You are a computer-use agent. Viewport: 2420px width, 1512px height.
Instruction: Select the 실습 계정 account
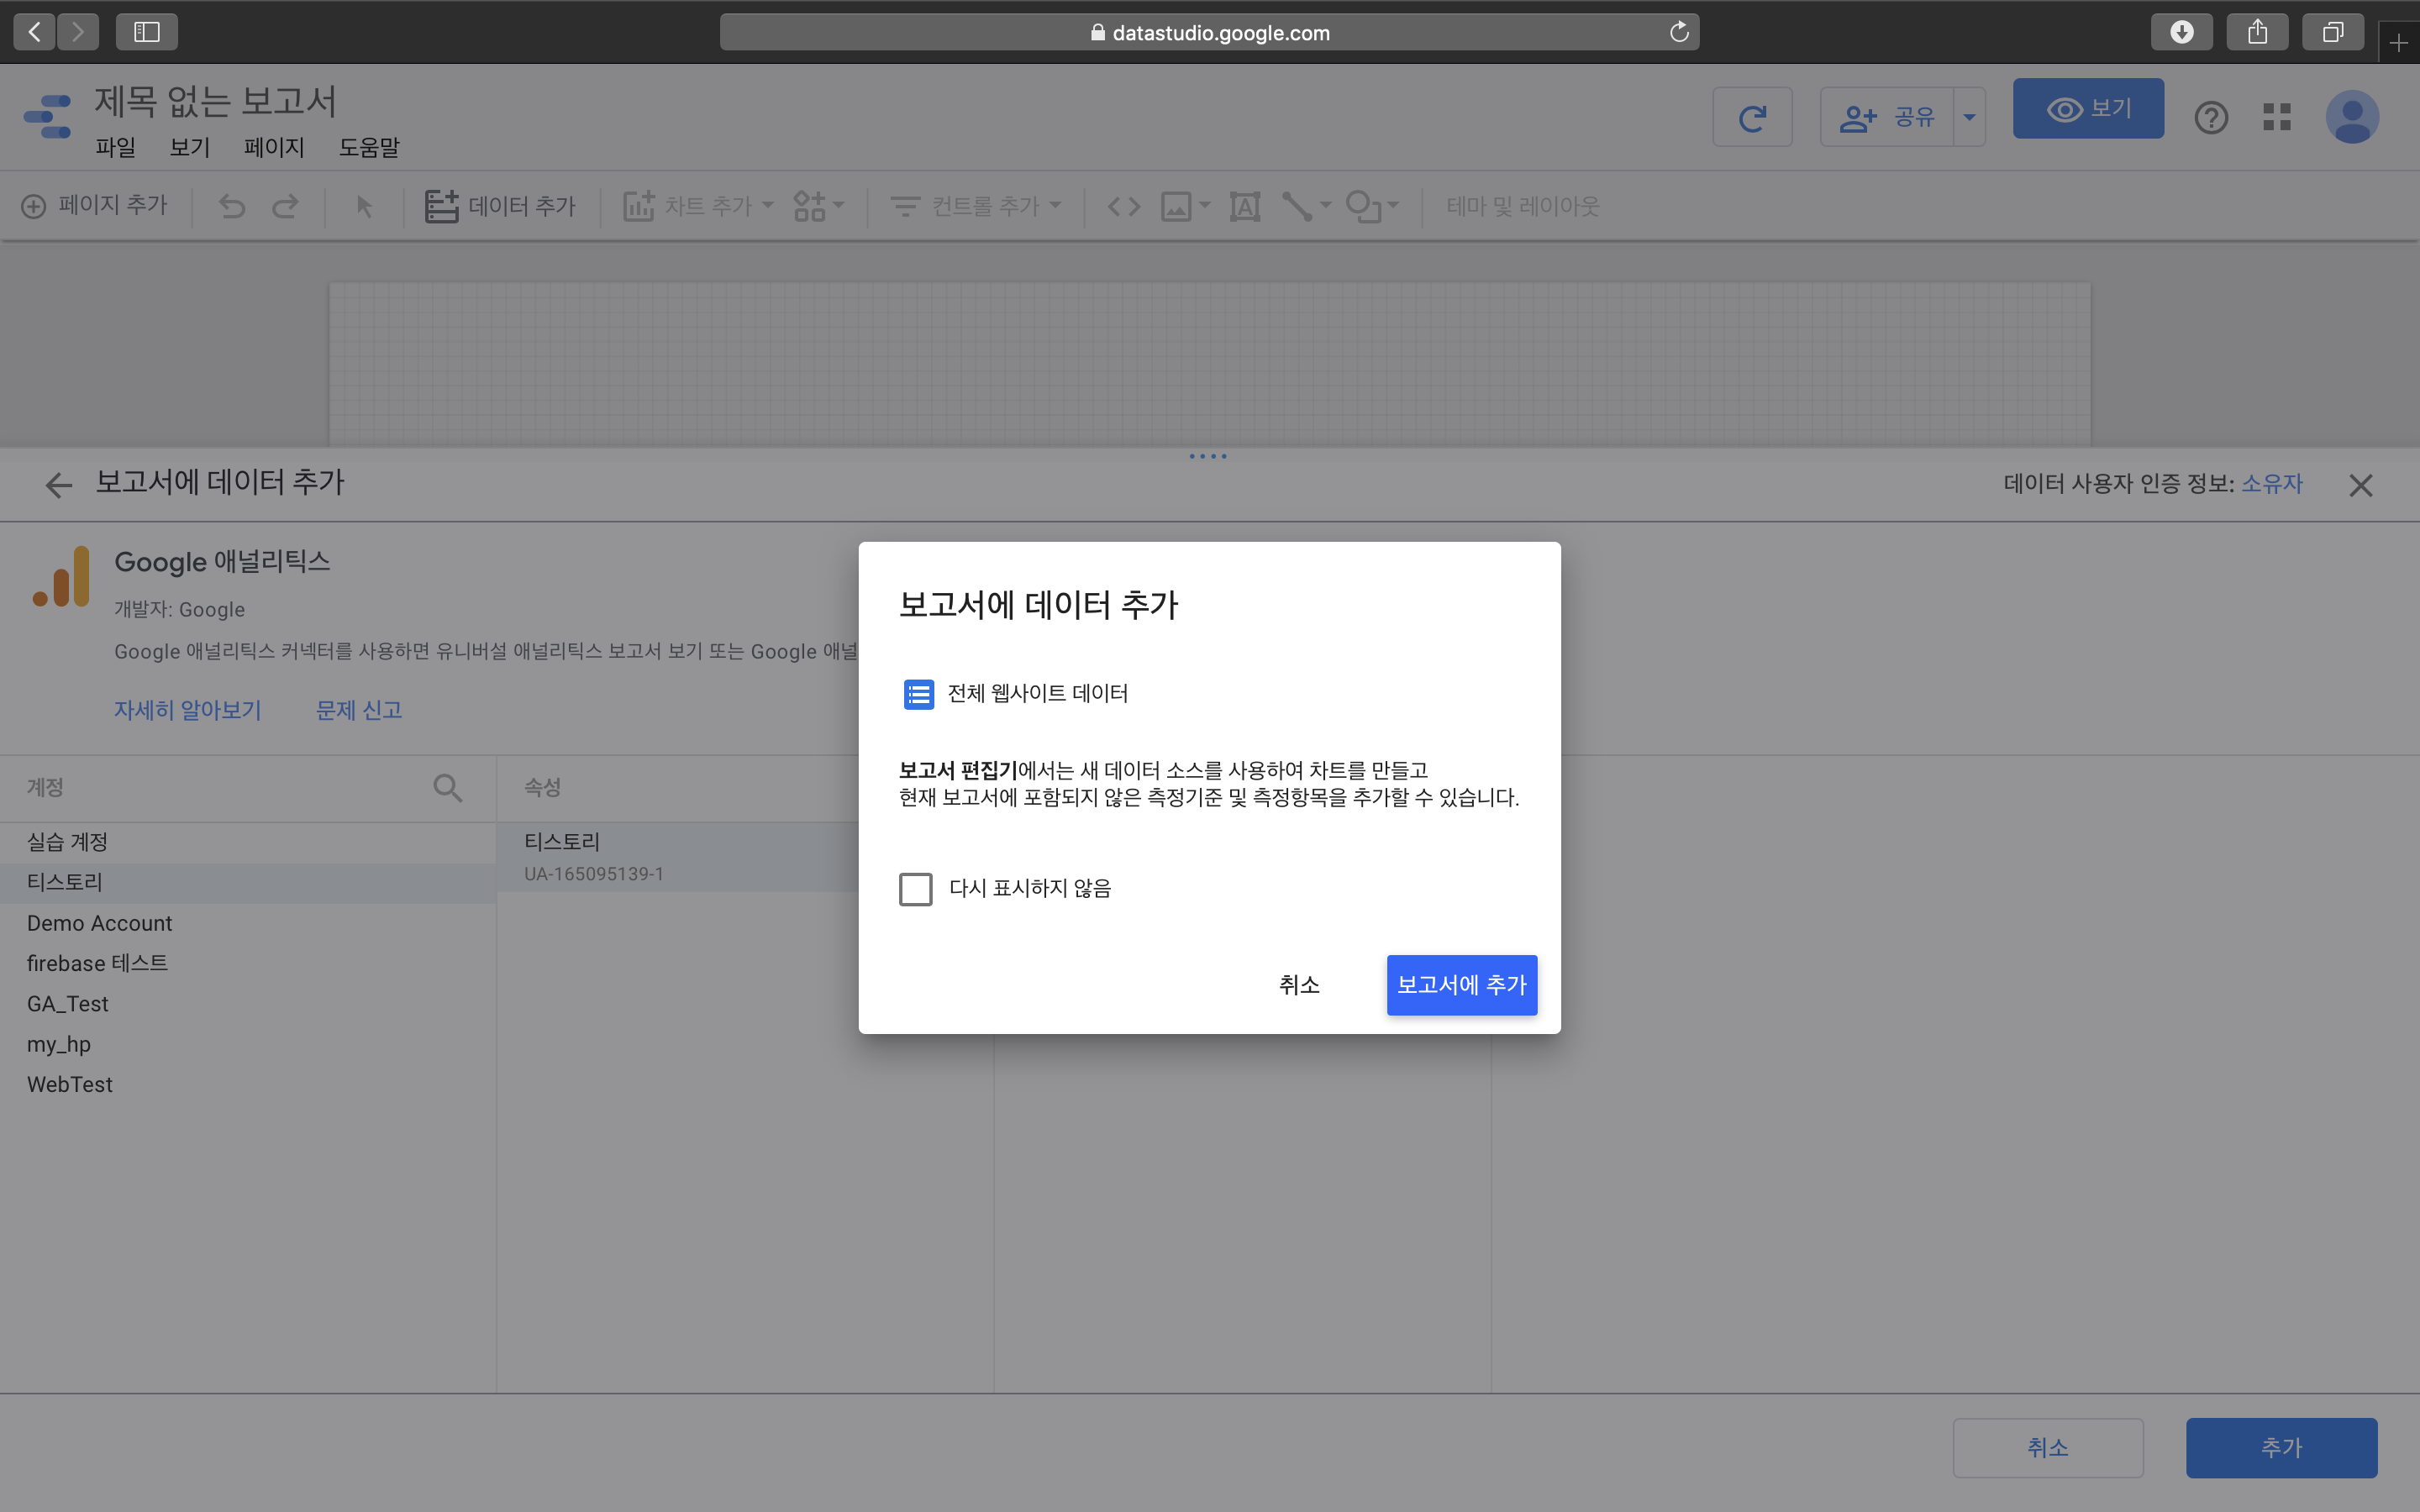pyautogui.click(x=248, y=842)
